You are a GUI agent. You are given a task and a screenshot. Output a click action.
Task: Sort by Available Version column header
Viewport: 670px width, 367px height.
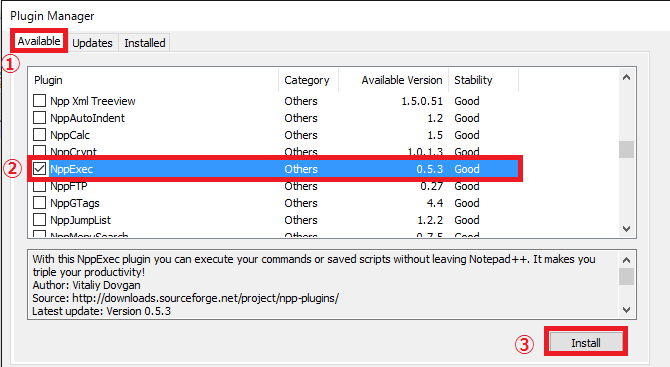(394, 80)
